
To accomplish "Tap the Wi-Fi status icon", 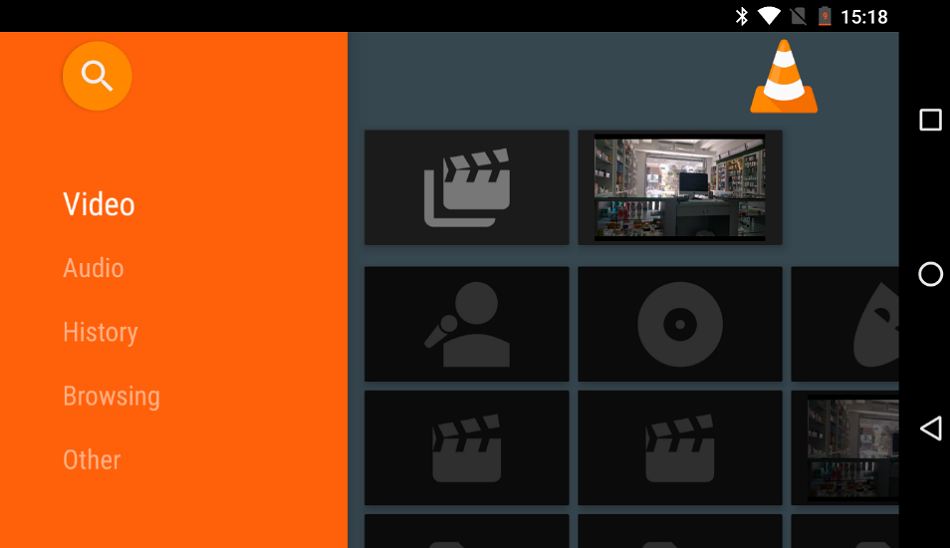I will [769, 16].
